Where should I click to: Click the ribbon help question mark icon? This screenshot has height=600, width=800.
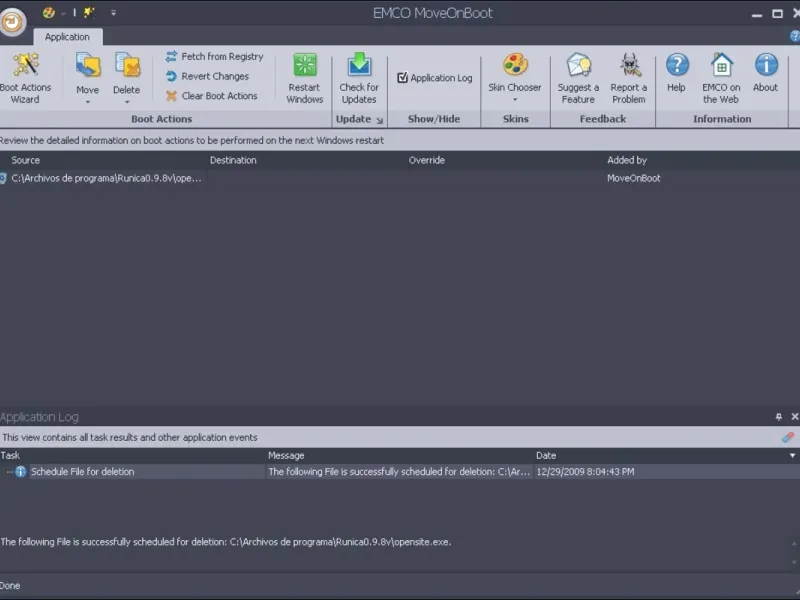(x=794, y=36)
